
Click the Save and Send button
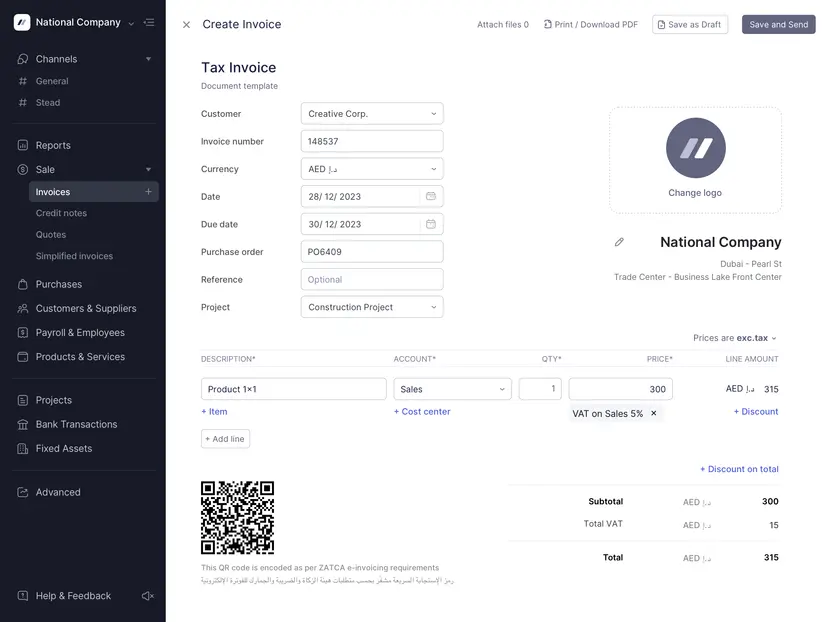tap(778, 24)
